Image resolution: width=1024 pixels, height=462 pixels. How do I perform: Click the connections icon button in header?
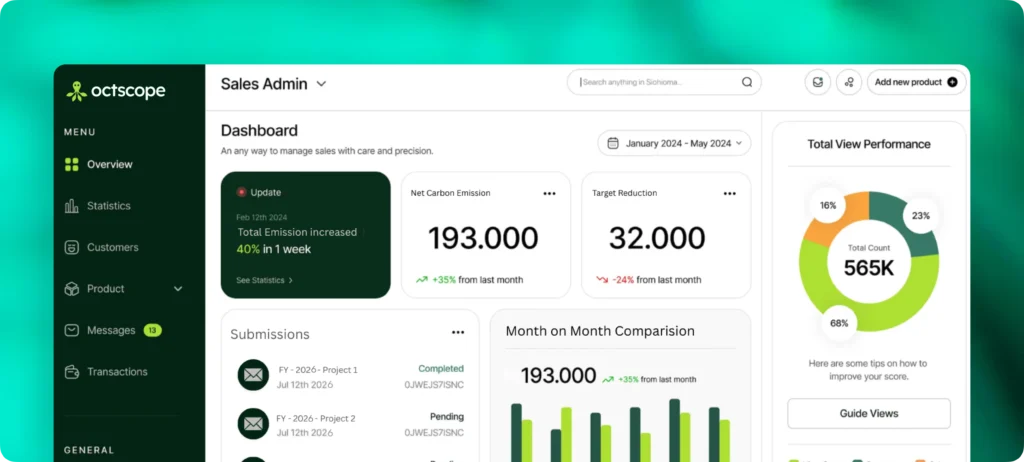[849, 82]
